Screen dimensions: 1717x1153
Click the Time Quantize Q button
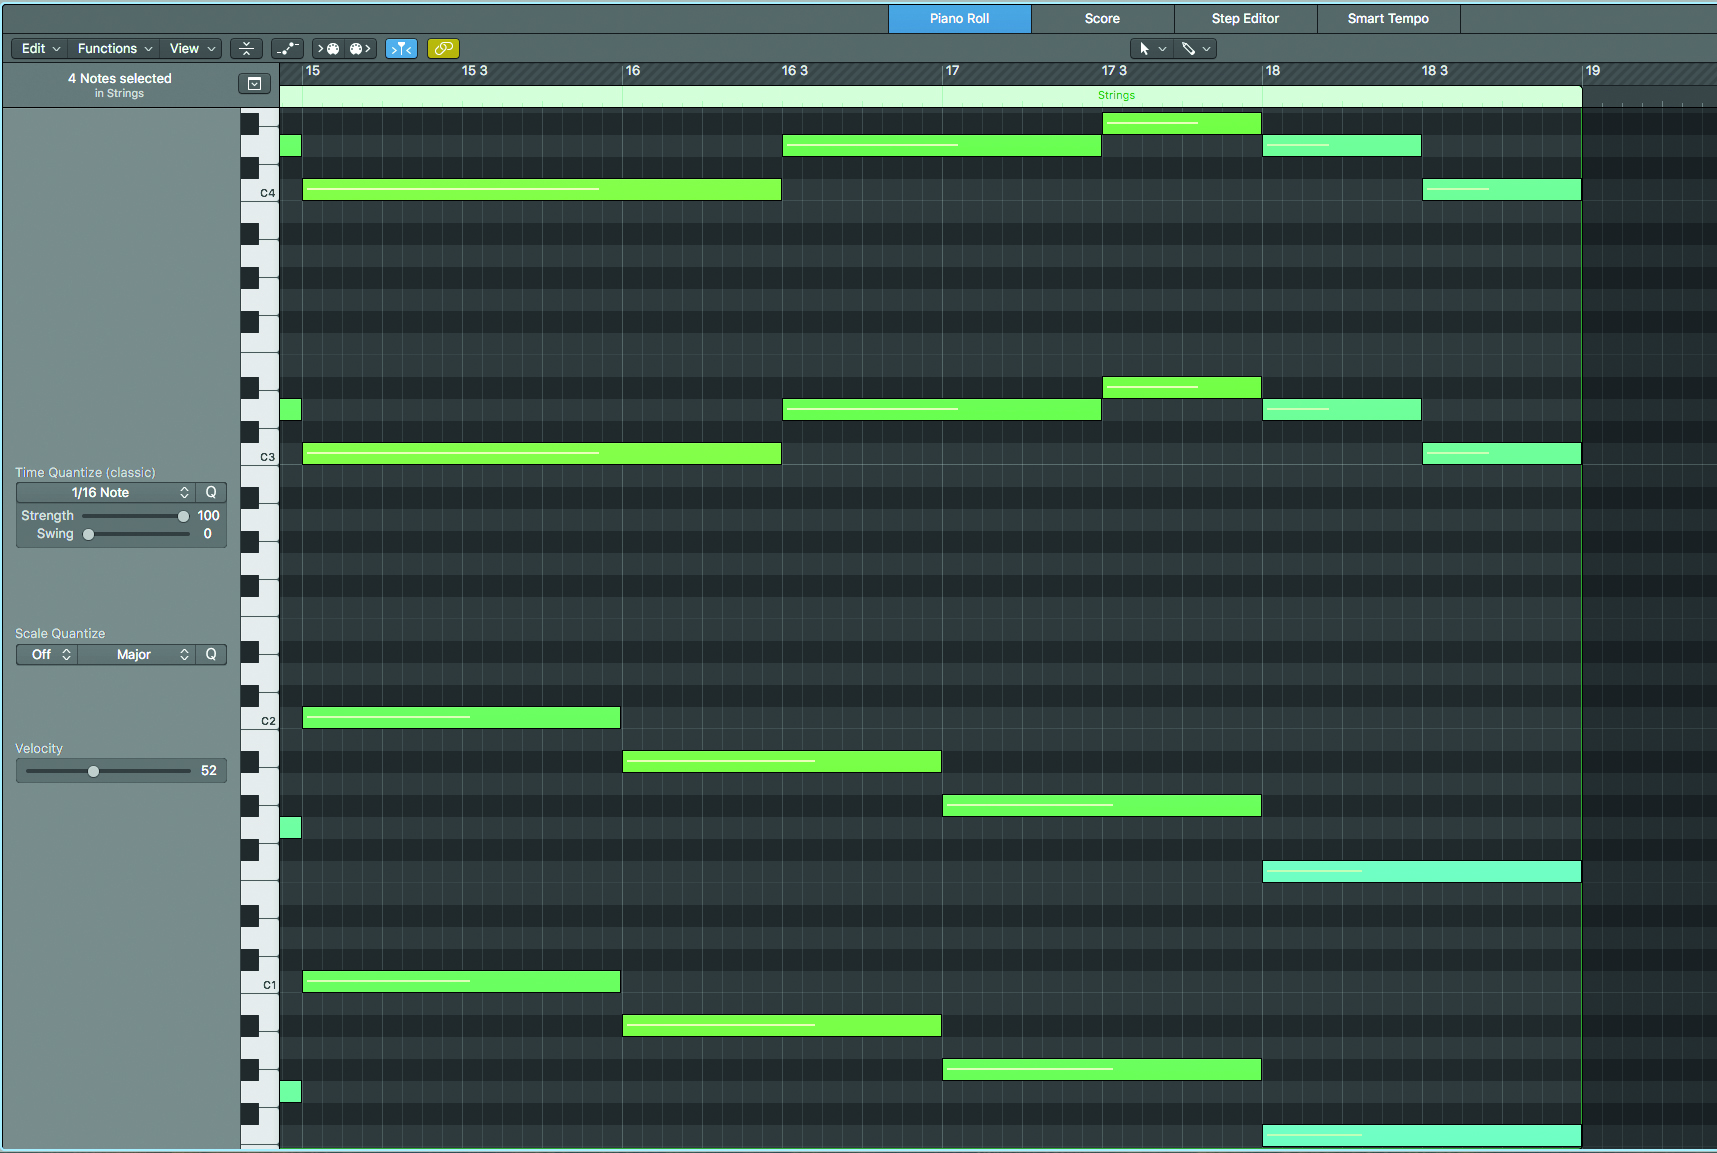coord(211,492)
